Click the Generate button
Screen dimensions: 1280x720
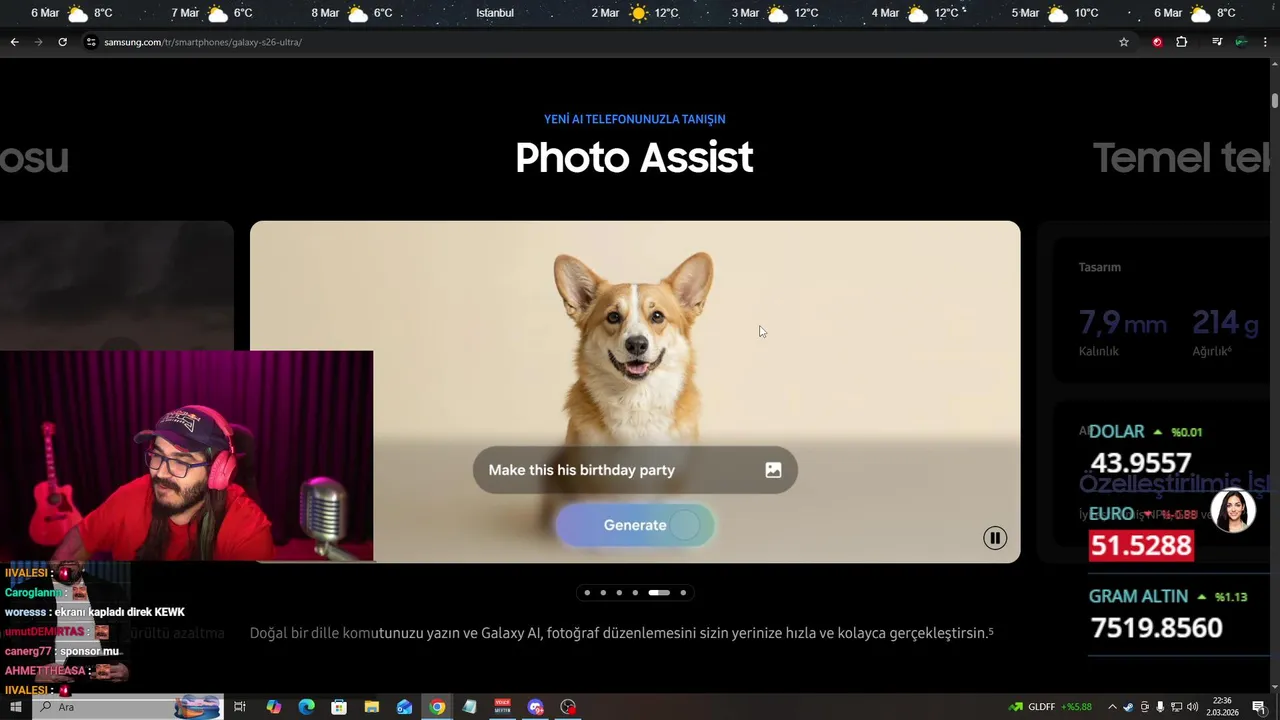click(x=635, y=525)
